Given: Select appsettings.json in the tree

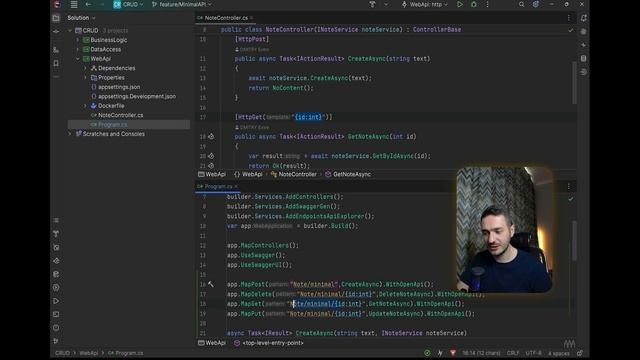Looking at the screenshot, I should [x=119, y=87].
